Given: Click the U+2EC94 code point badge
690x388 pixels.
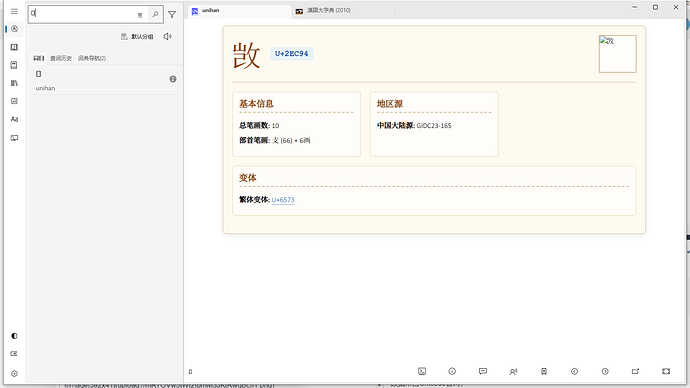Looking at the screenshot, I should pos(291,54).
